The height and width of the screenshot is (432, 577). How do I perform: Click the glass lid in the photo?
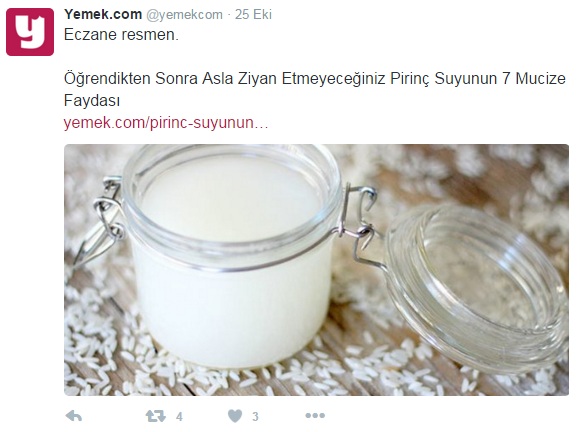click(x=477, y=285)
